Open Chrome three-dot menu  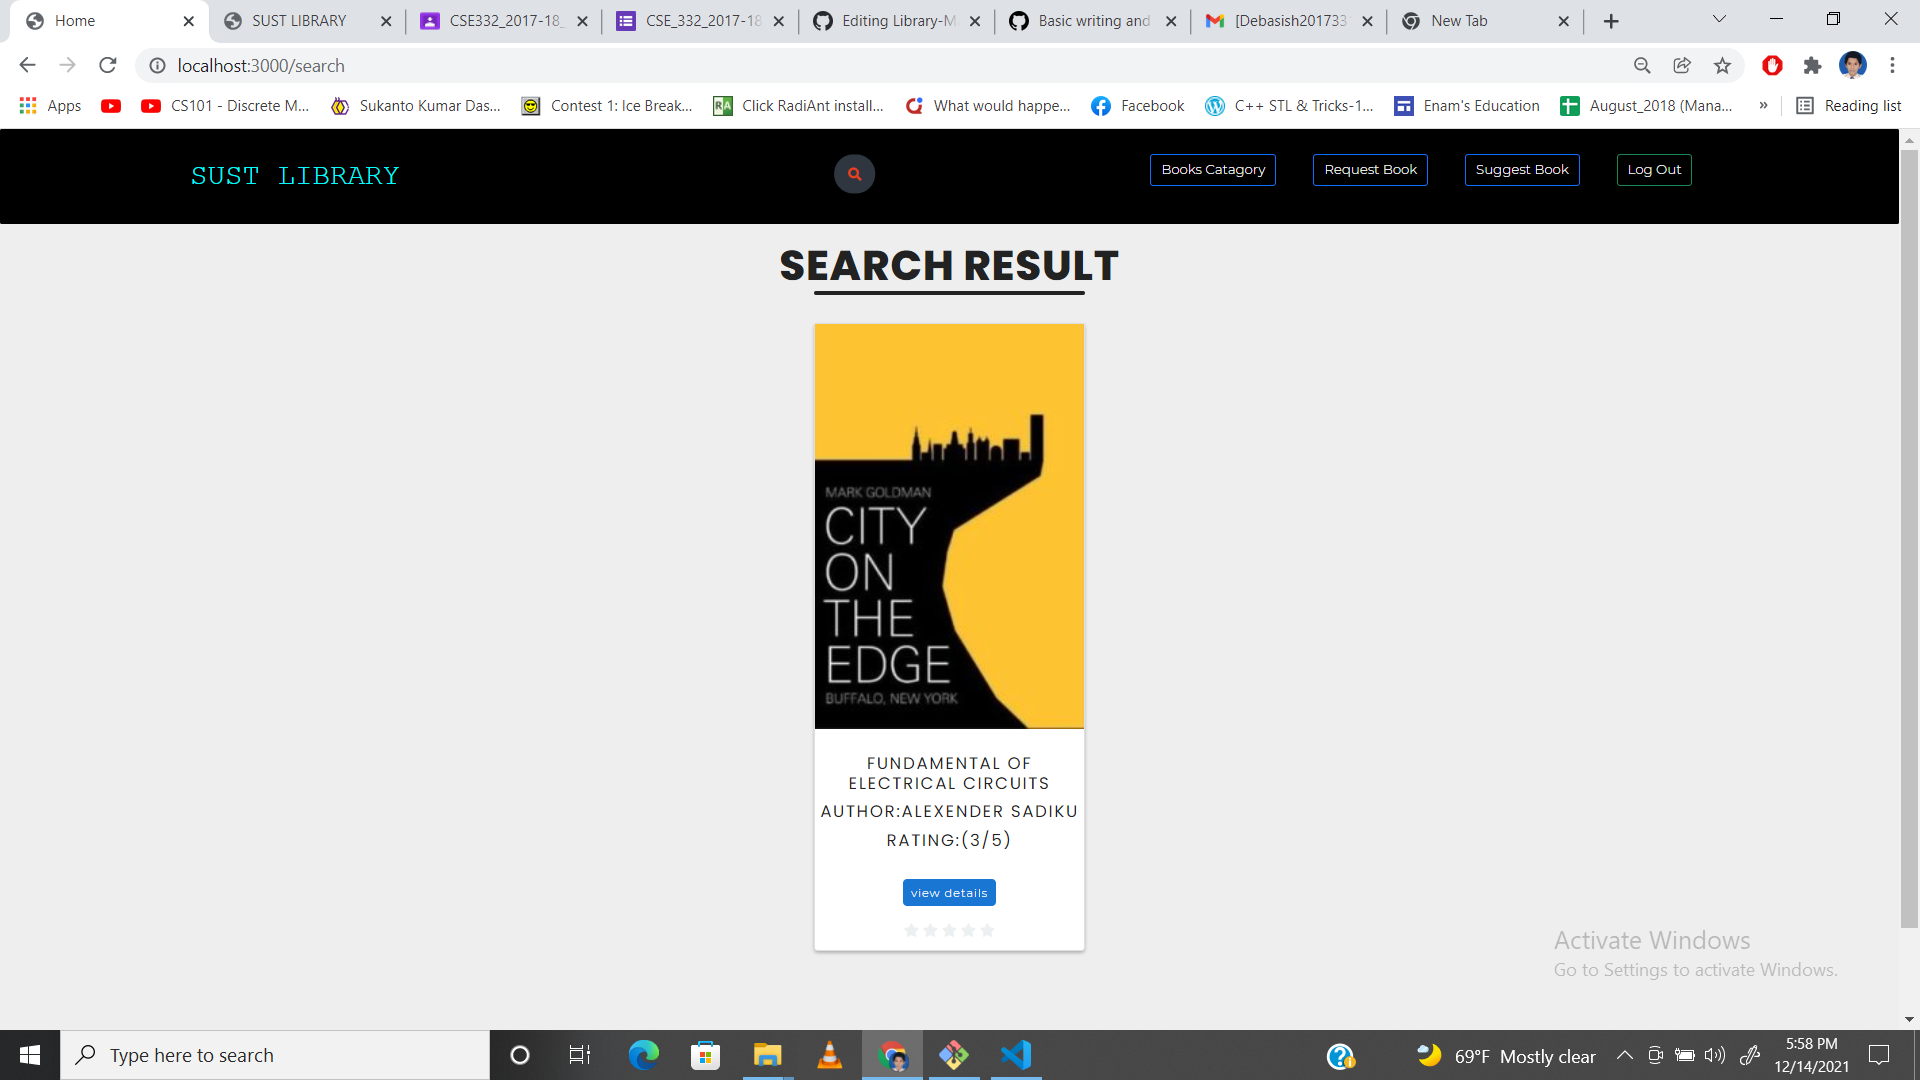[1892, 66]
